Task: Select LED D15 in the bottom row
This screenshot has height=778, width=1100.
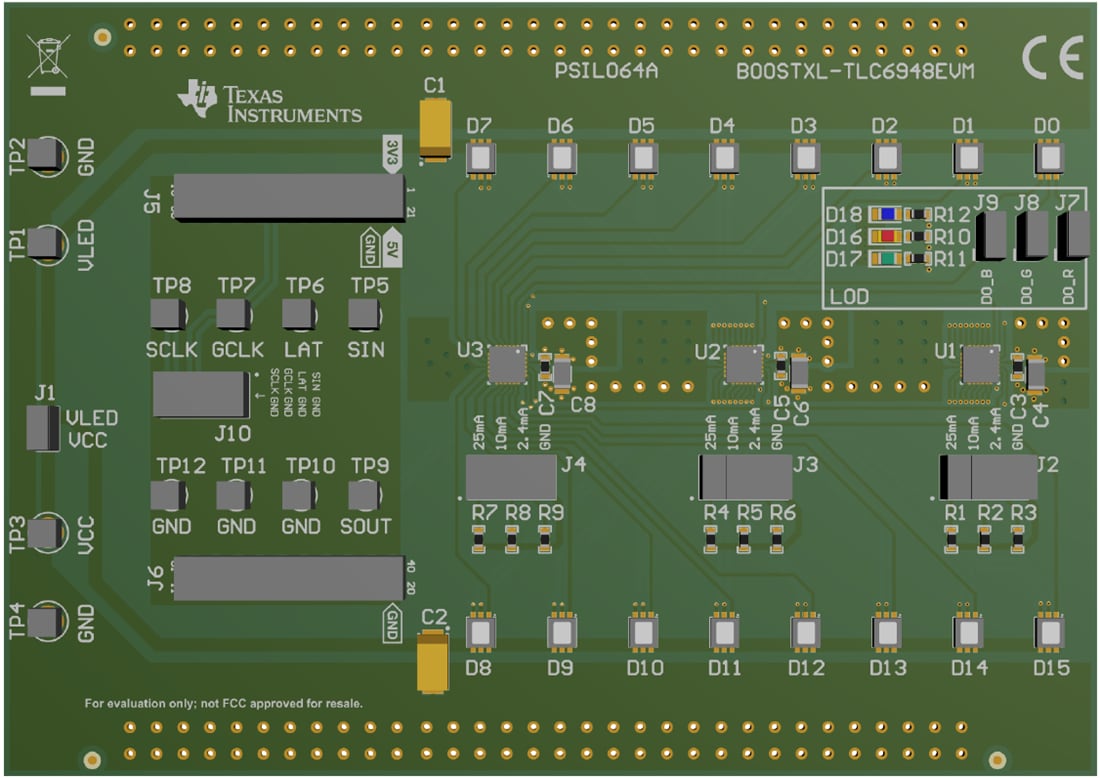Action: [x=1049, y=635]
